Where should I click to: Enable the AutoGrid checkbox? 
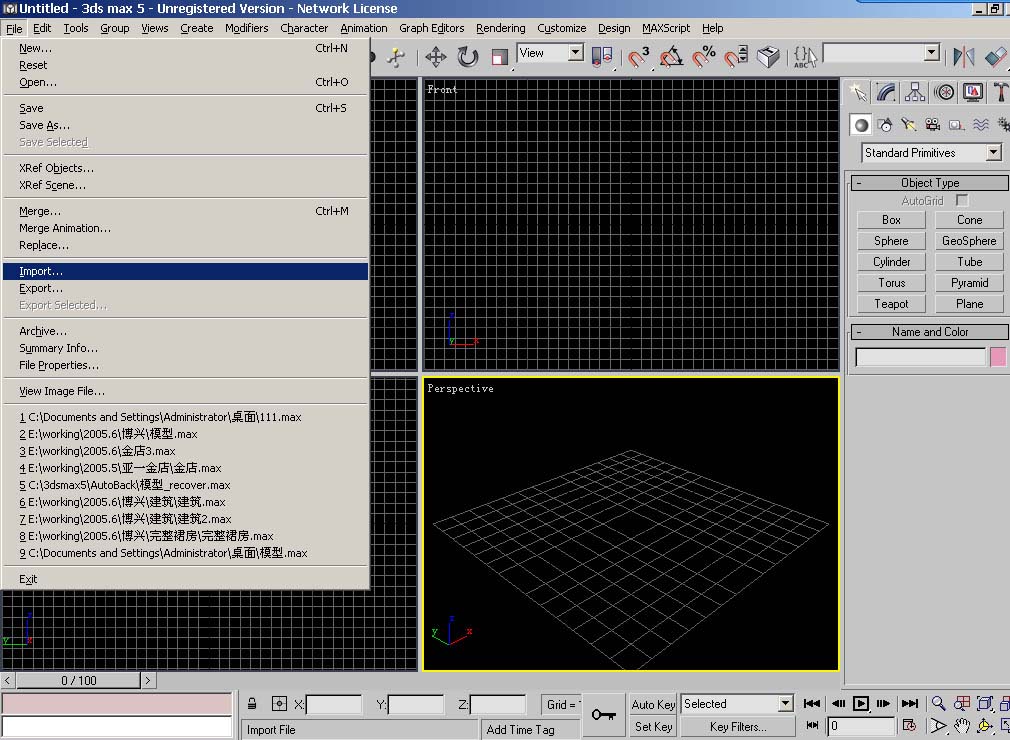[x=962, y=200]
